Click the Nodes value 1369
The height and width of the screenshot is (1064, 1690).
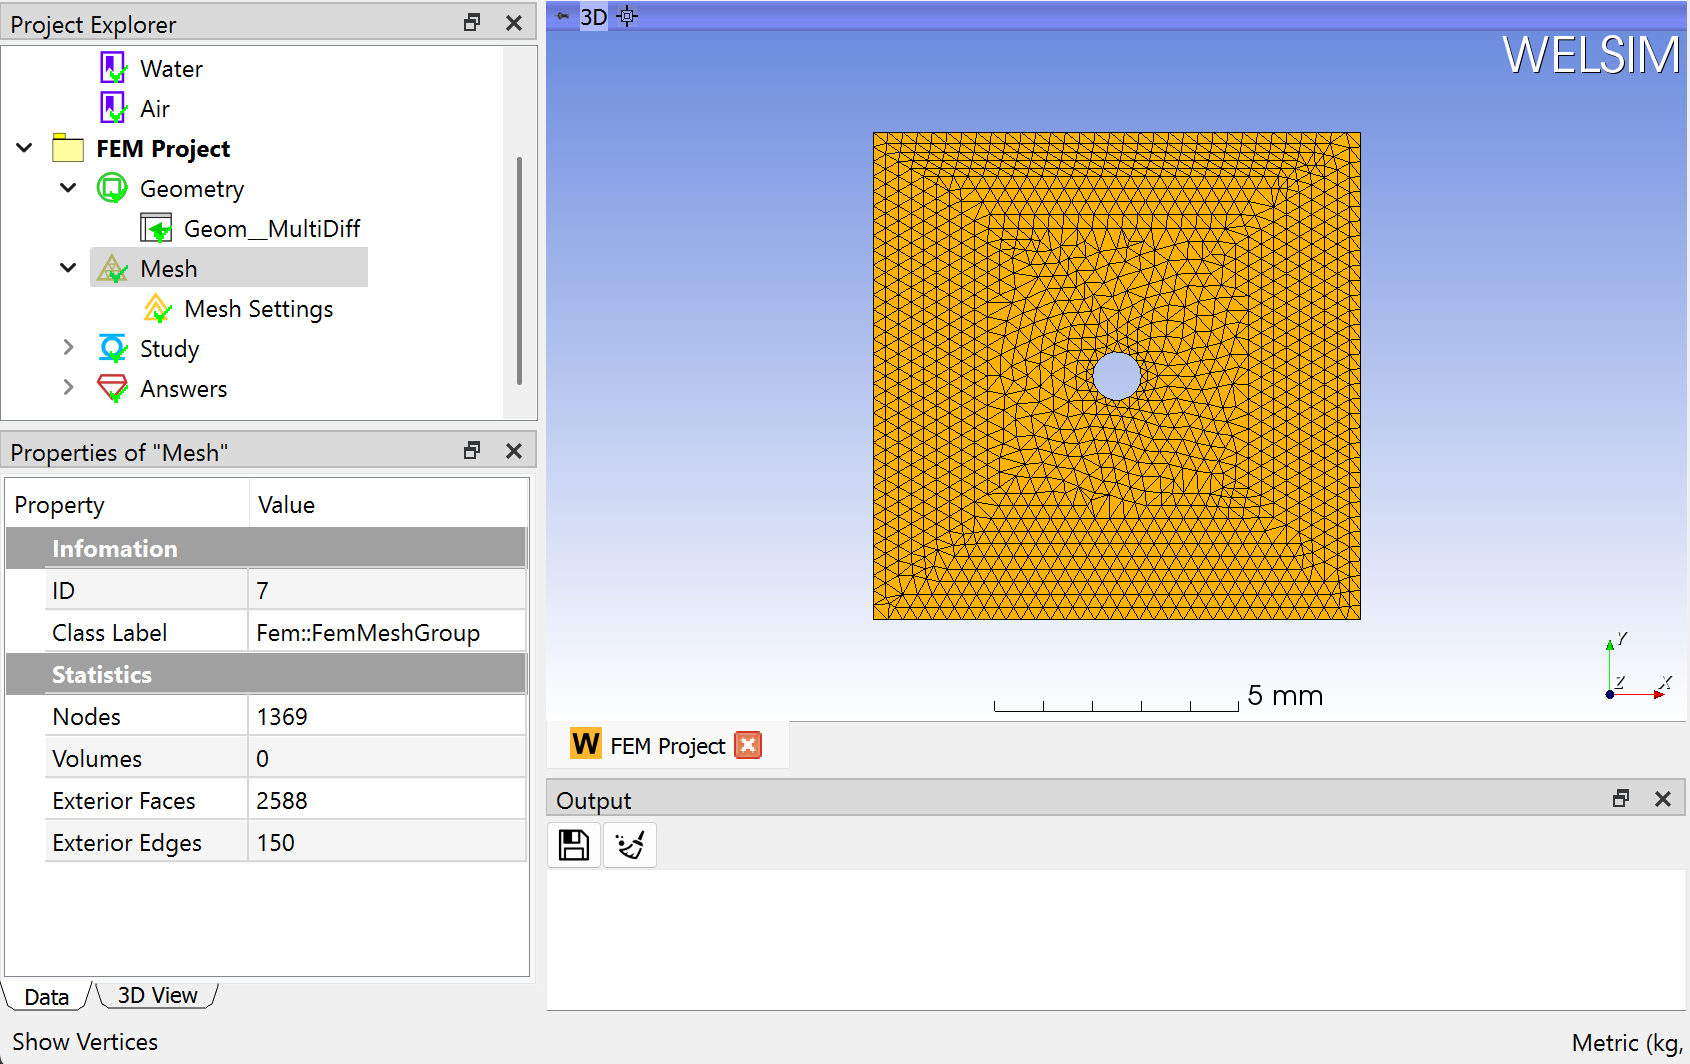pyautogui.click(x=387, y=716)
